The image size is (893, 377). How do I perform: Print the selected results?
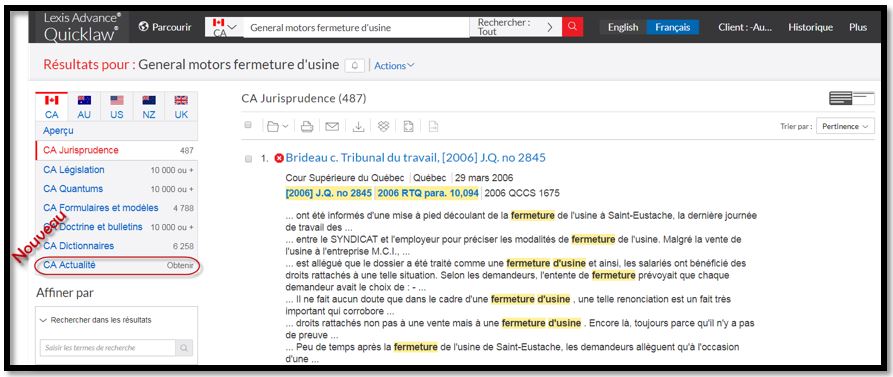(307, 126)
